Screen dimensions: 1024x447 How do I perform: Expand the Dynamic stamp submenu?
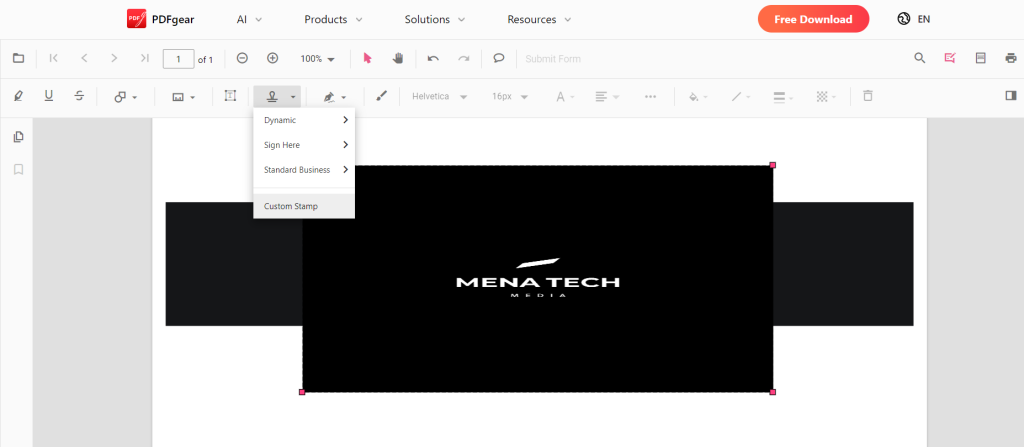(304, 120)
